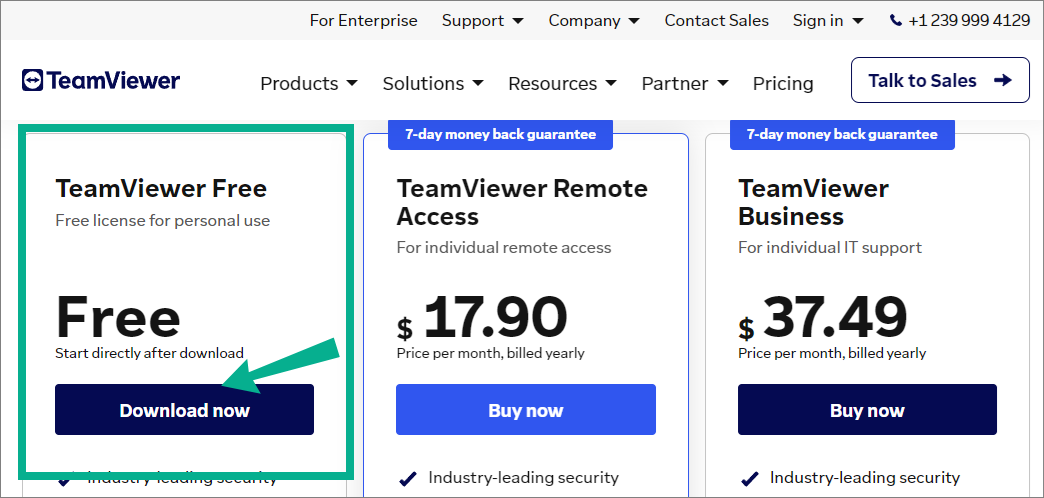Screen dimensions: 1044x498
Task: Click Buy now for TeamViewer Remote Access
Action: 526,409
